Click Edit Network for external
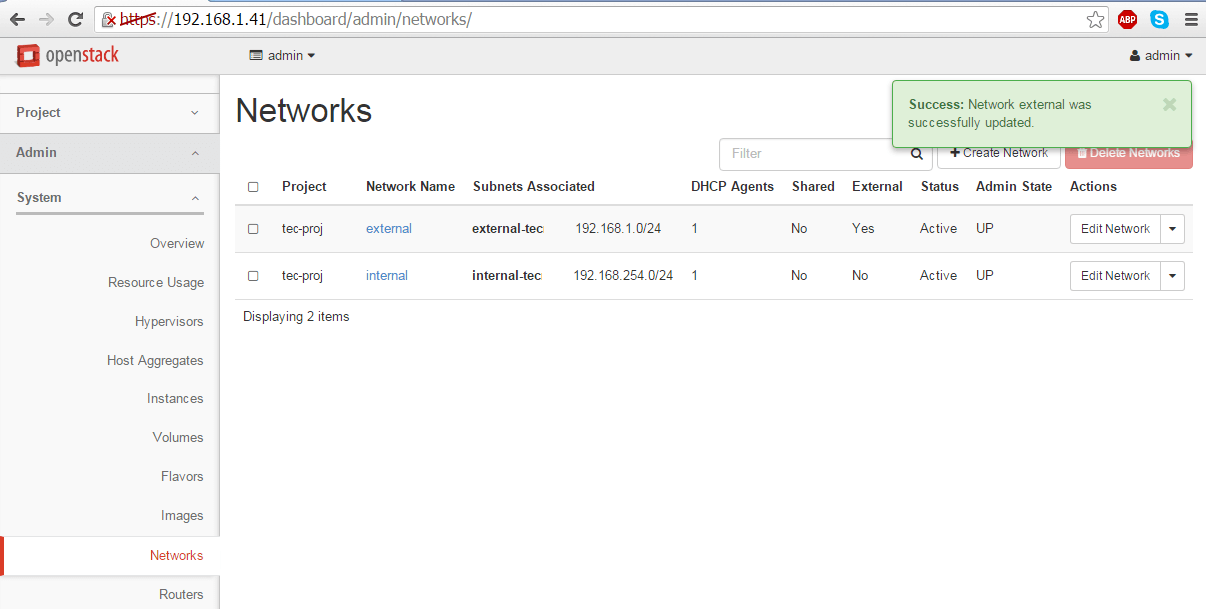Viewport: 1206px width, 609px height. coord(1115,229)
